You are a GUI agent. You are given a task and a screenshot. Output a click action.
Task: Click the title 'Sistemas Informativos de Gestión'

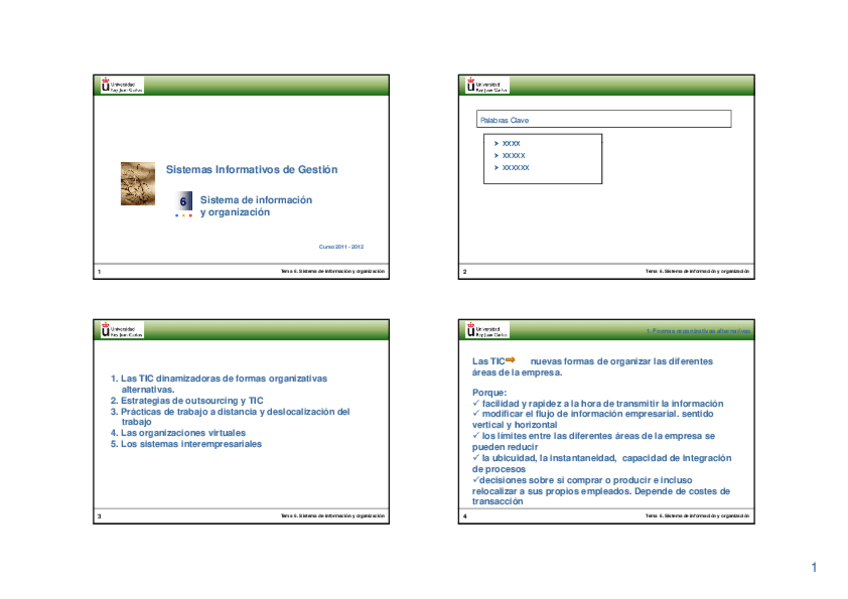click(251, 170)
